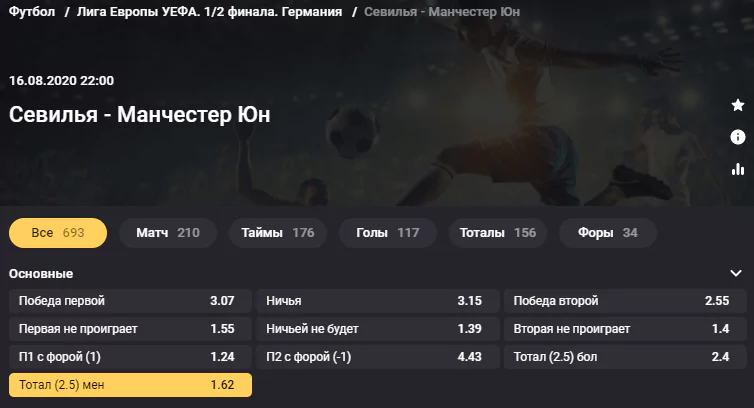Switch to the Матч 210 tab
754x408 pixels.
168,233
